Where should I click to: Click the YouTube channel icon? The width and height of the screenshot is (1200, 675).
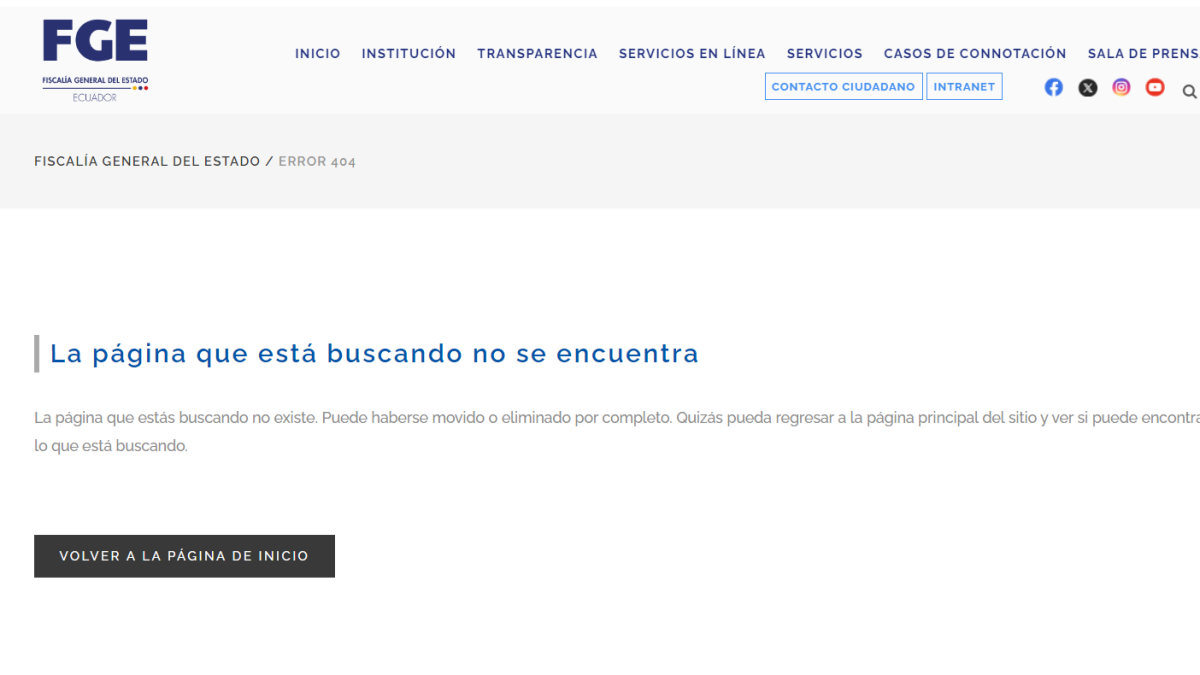coord(1154,87)
